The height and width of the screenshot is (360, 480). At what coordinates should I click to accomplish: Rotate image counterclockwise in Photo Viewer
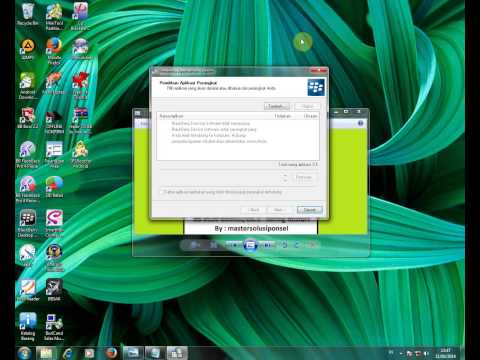tap(285, 245)
